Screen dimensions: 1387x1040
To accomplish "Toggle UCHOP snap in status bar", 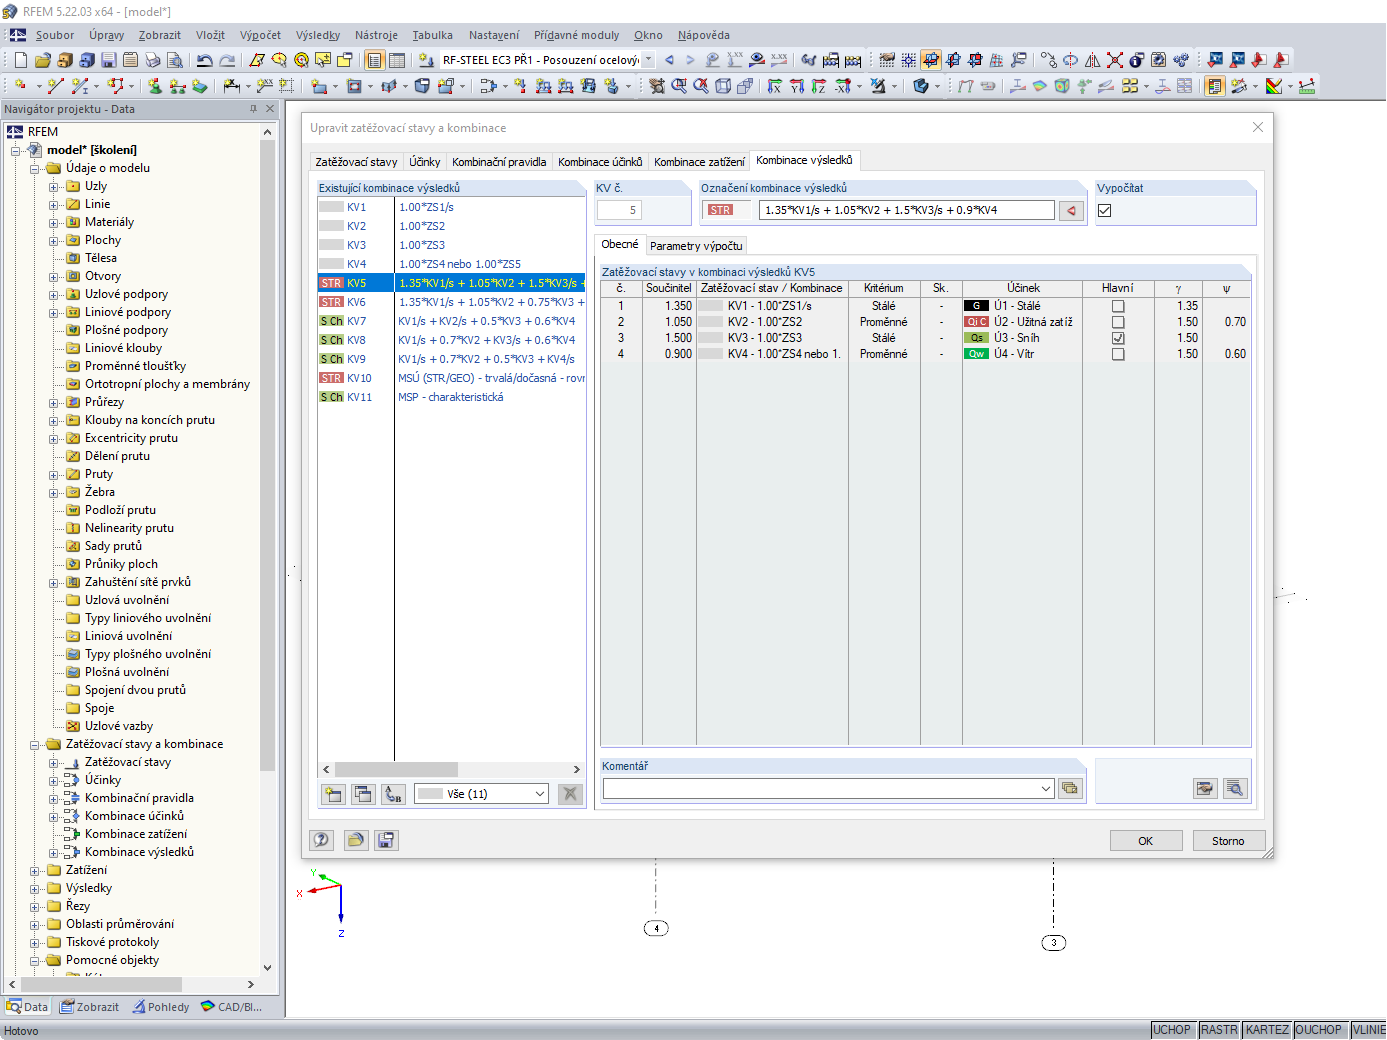I will pos(1171,1030).
